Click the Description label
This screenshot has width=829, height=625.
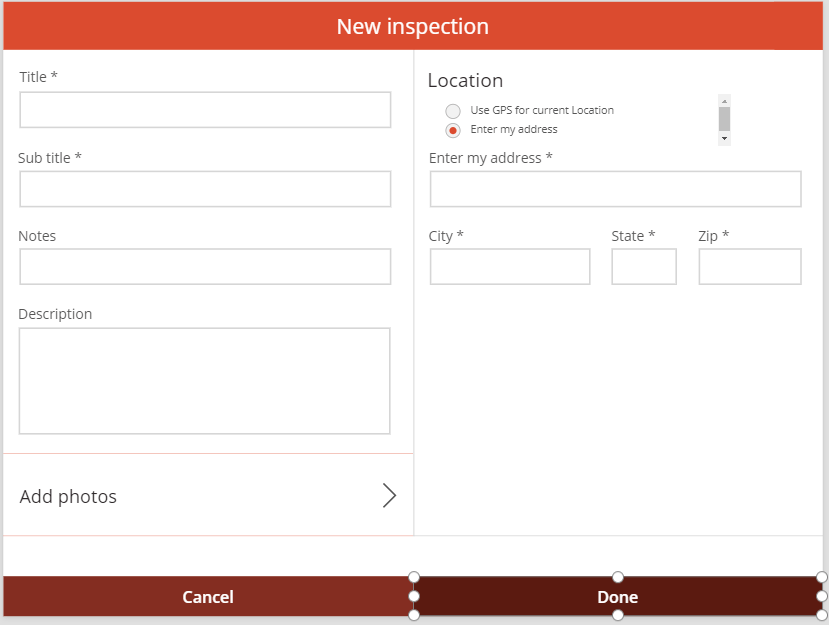[55, 314]
